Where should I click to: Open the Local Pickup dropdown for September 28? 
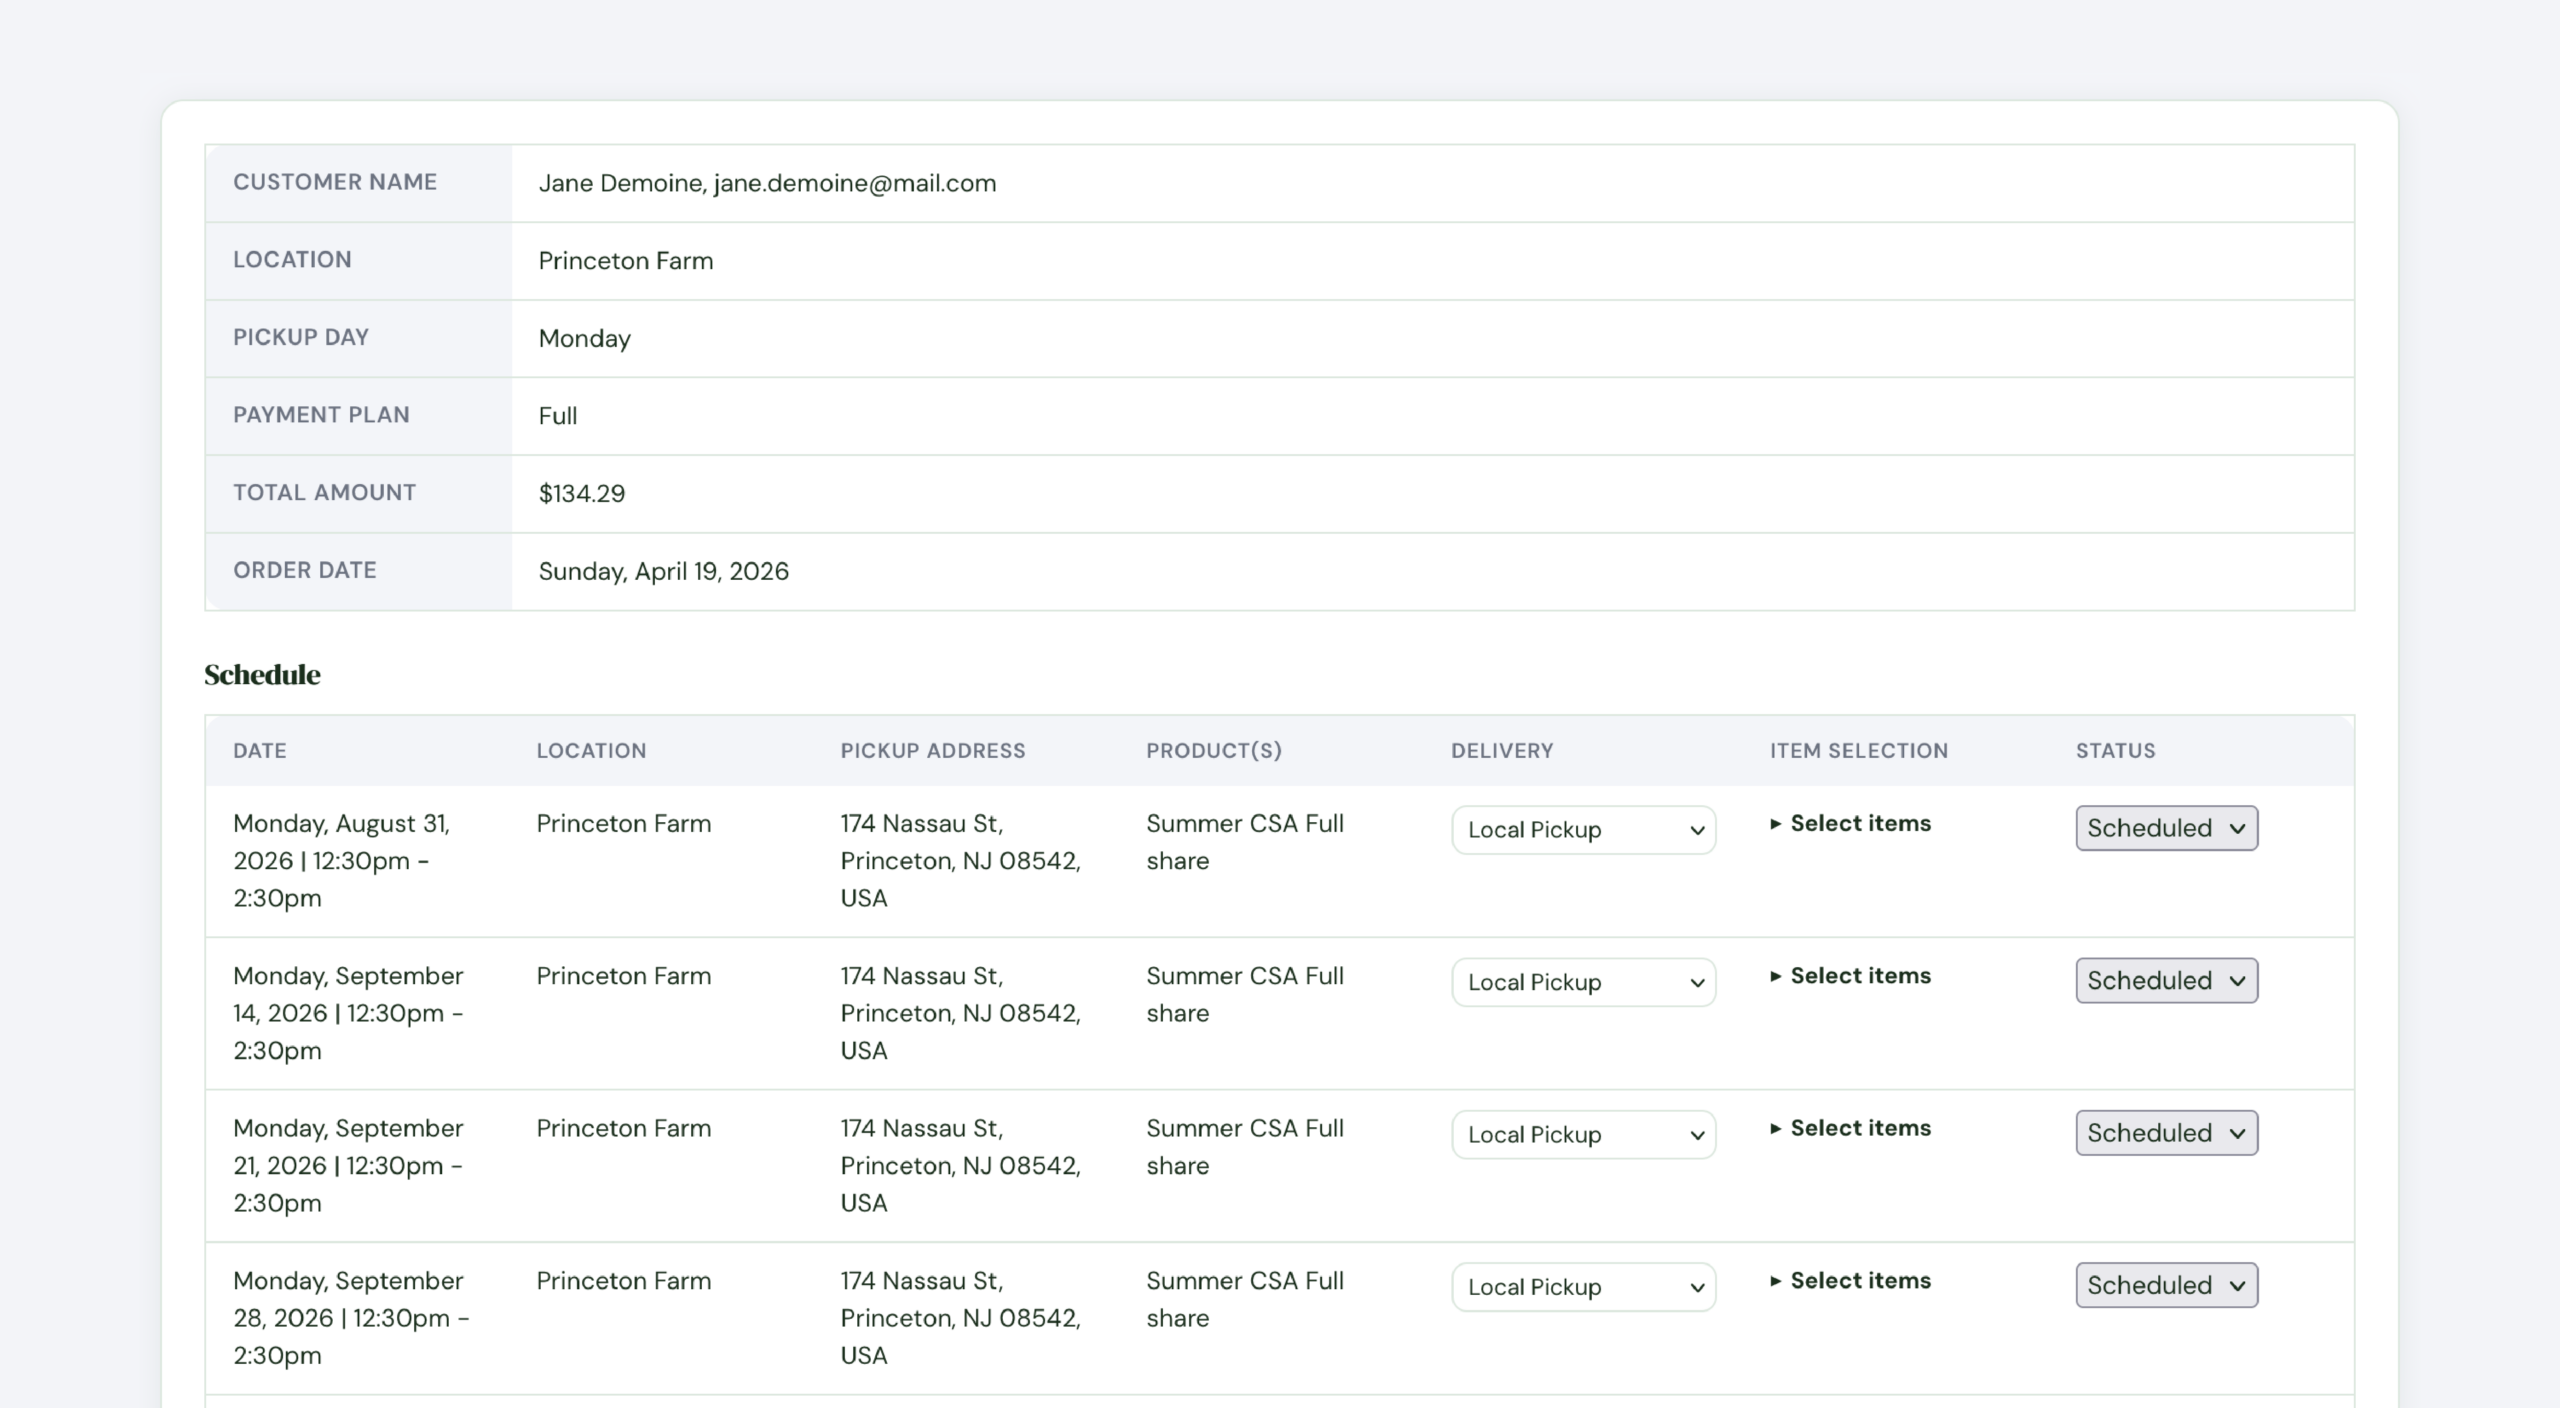click(x=1583, y=1287)
